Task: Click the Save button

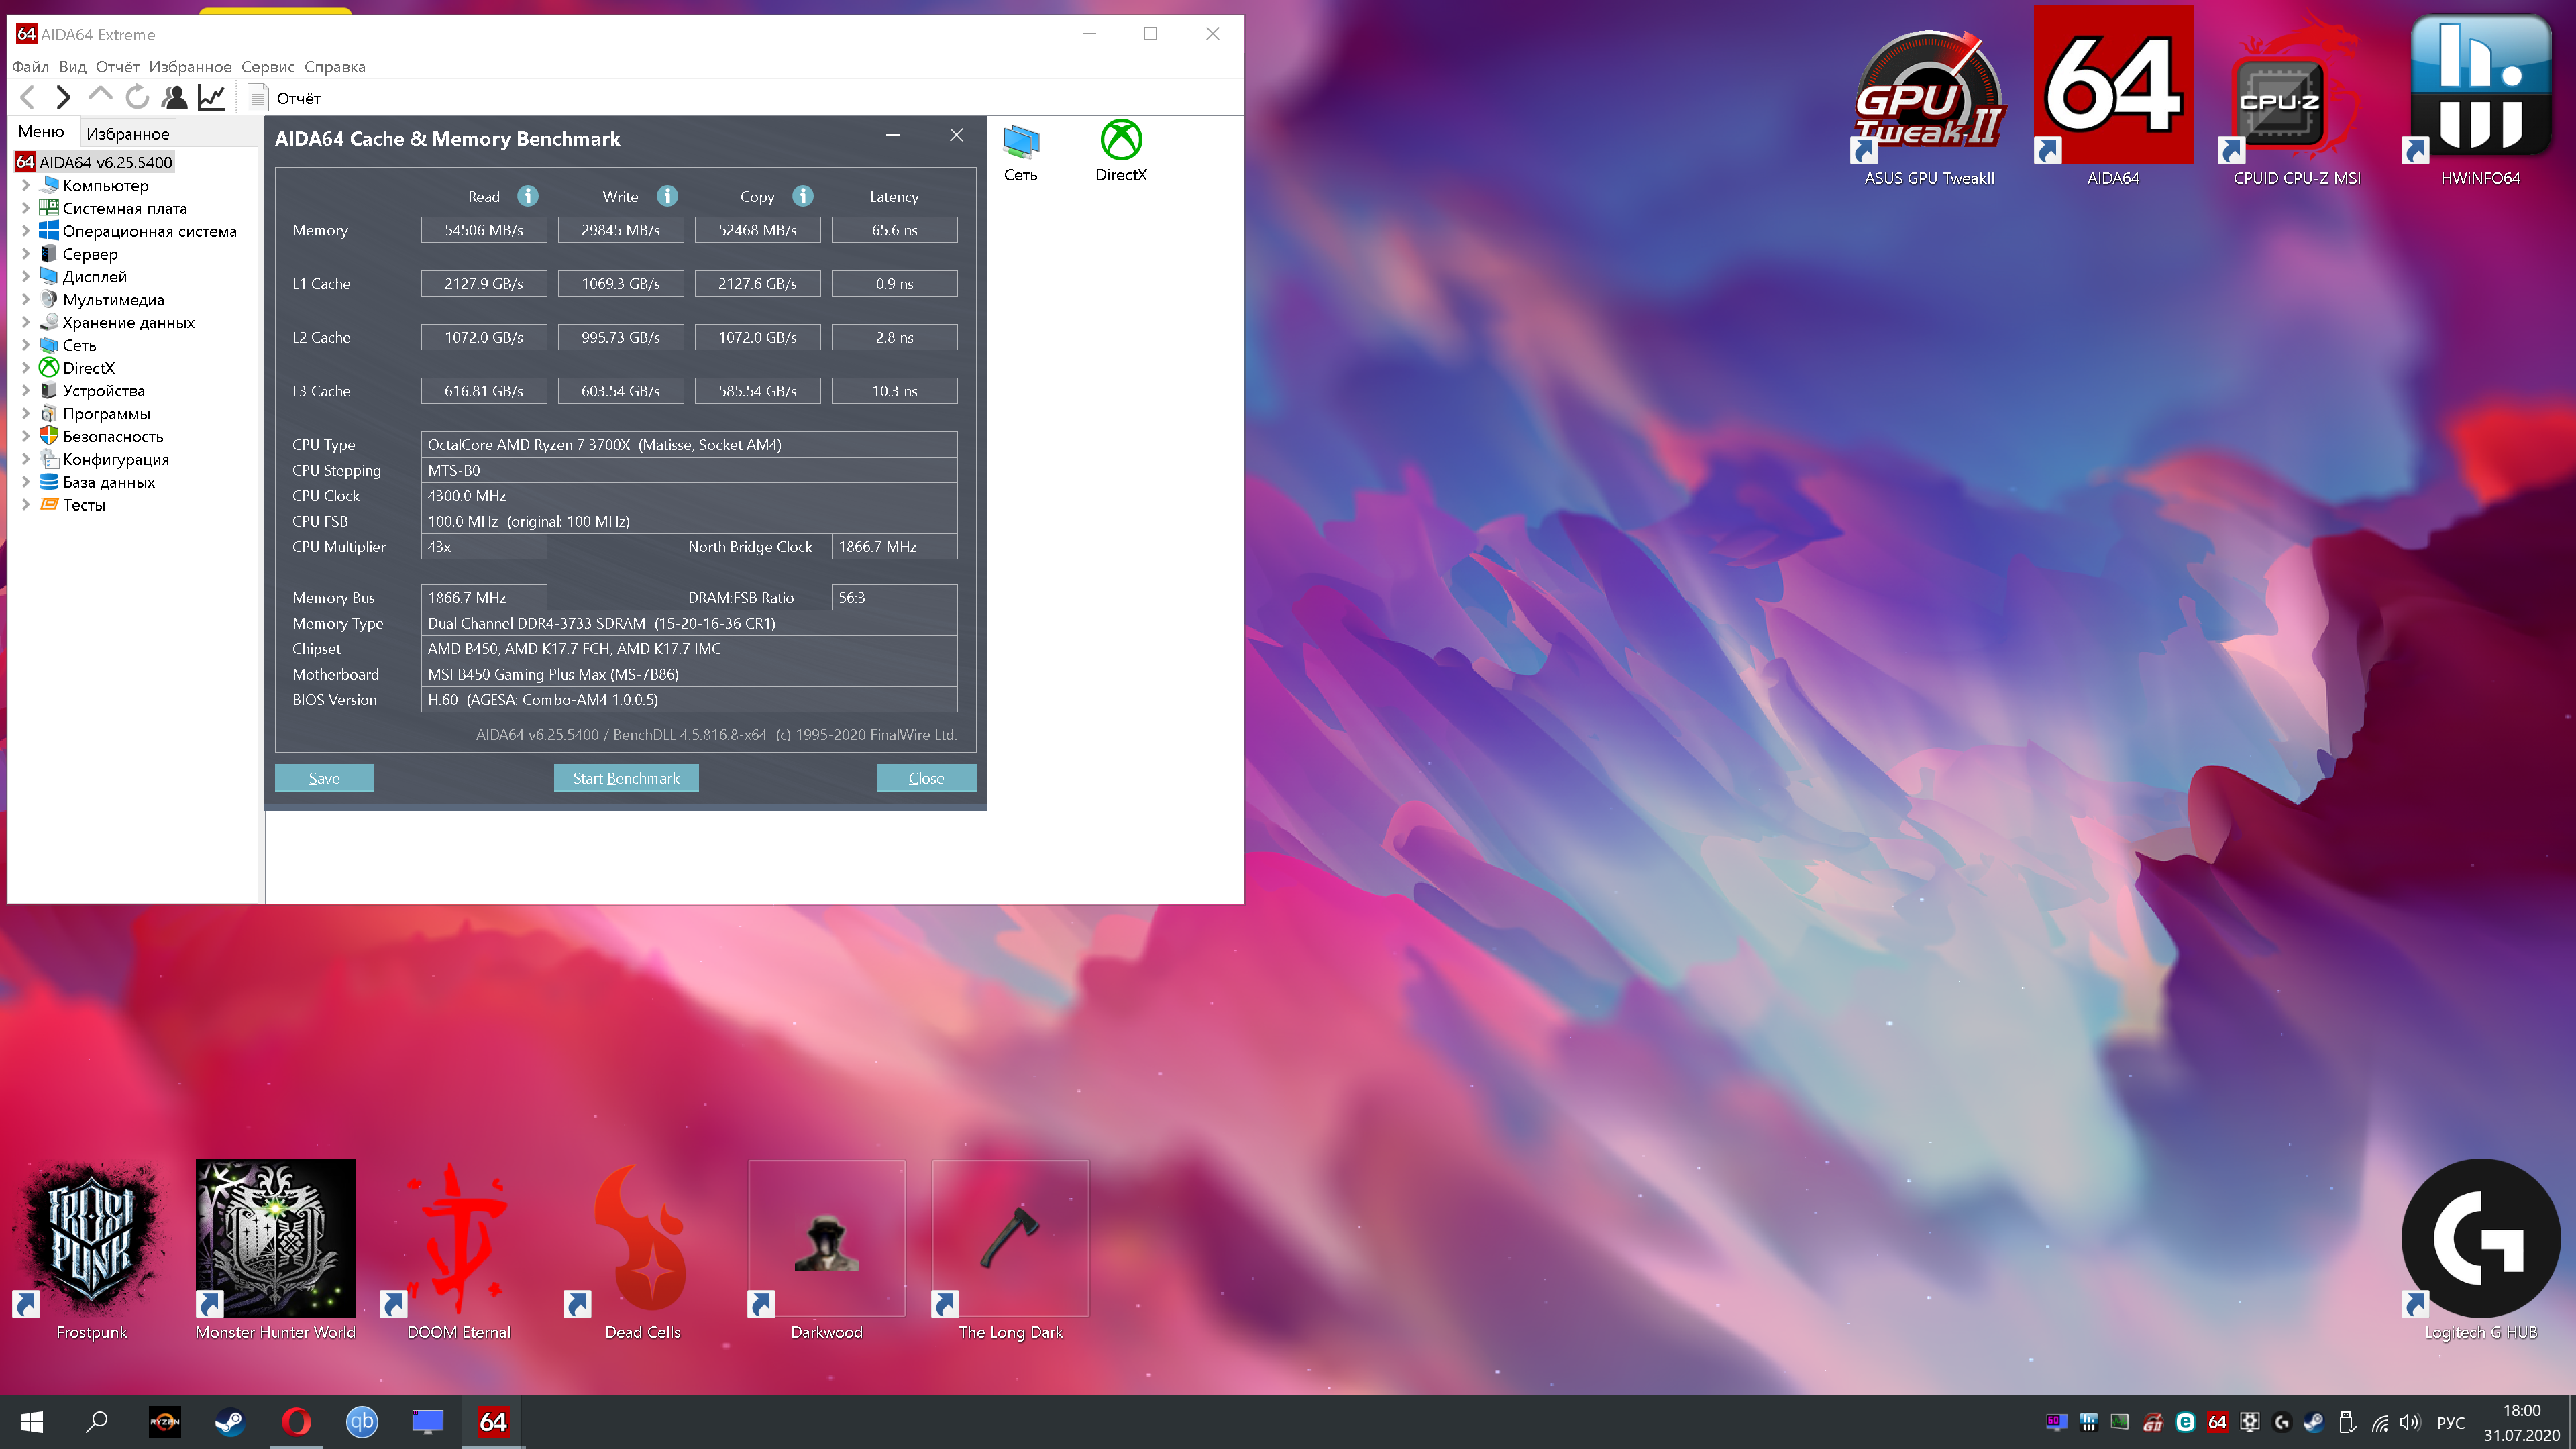Action: (x=324, y=778)
